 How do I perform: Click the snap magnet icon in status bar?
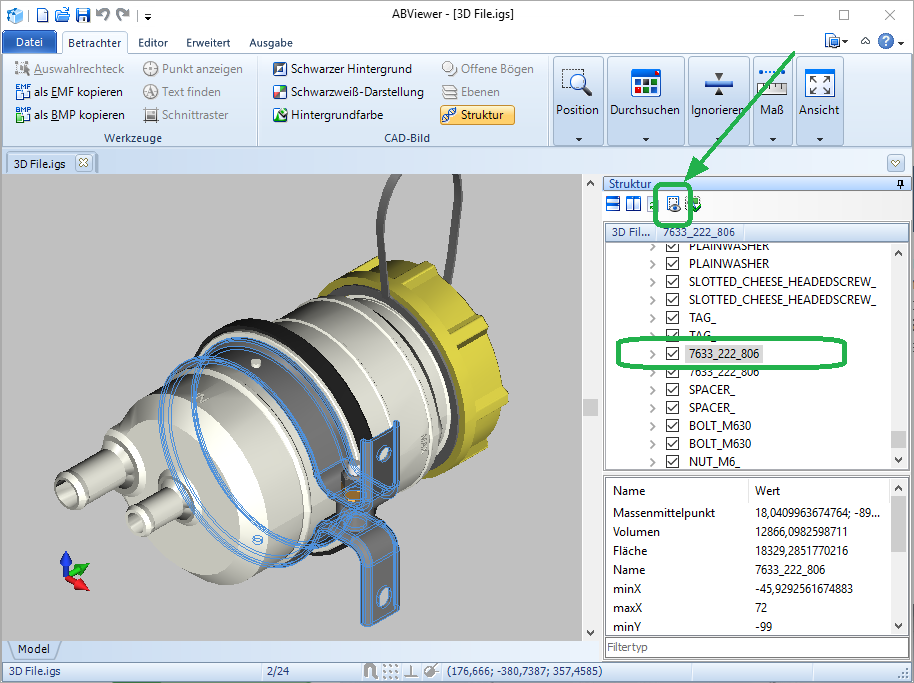(369, 671)
